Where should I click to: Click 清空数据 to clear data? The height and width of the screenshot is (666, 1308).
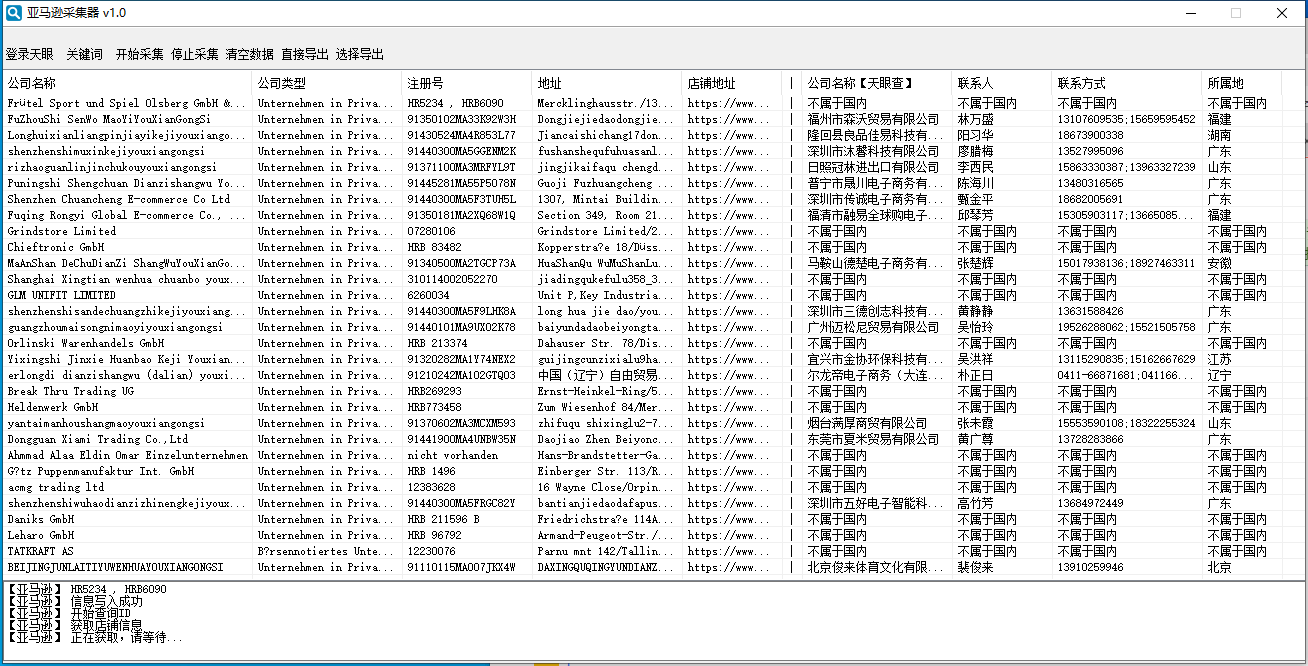(250, 54)
